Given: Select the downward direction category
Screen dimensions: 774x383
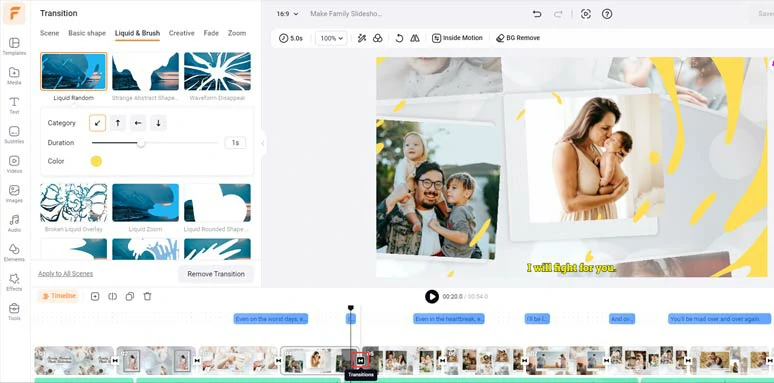Looking at the screenshot, I should point(158,123).
